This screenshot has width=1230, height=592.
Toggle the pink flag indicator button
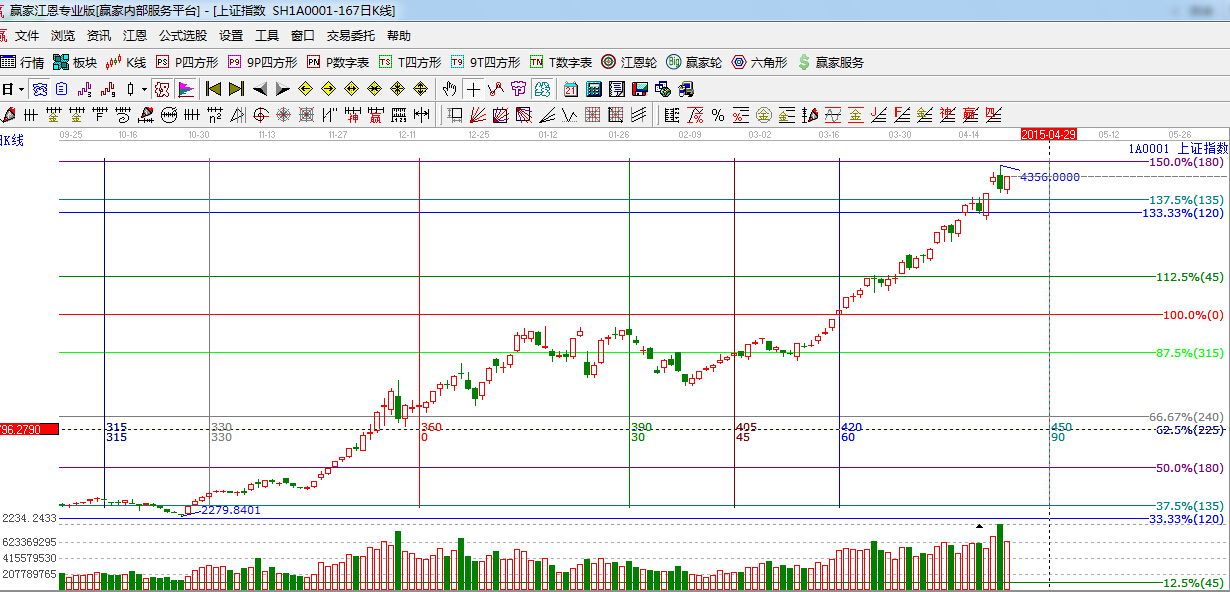[186, 89]
